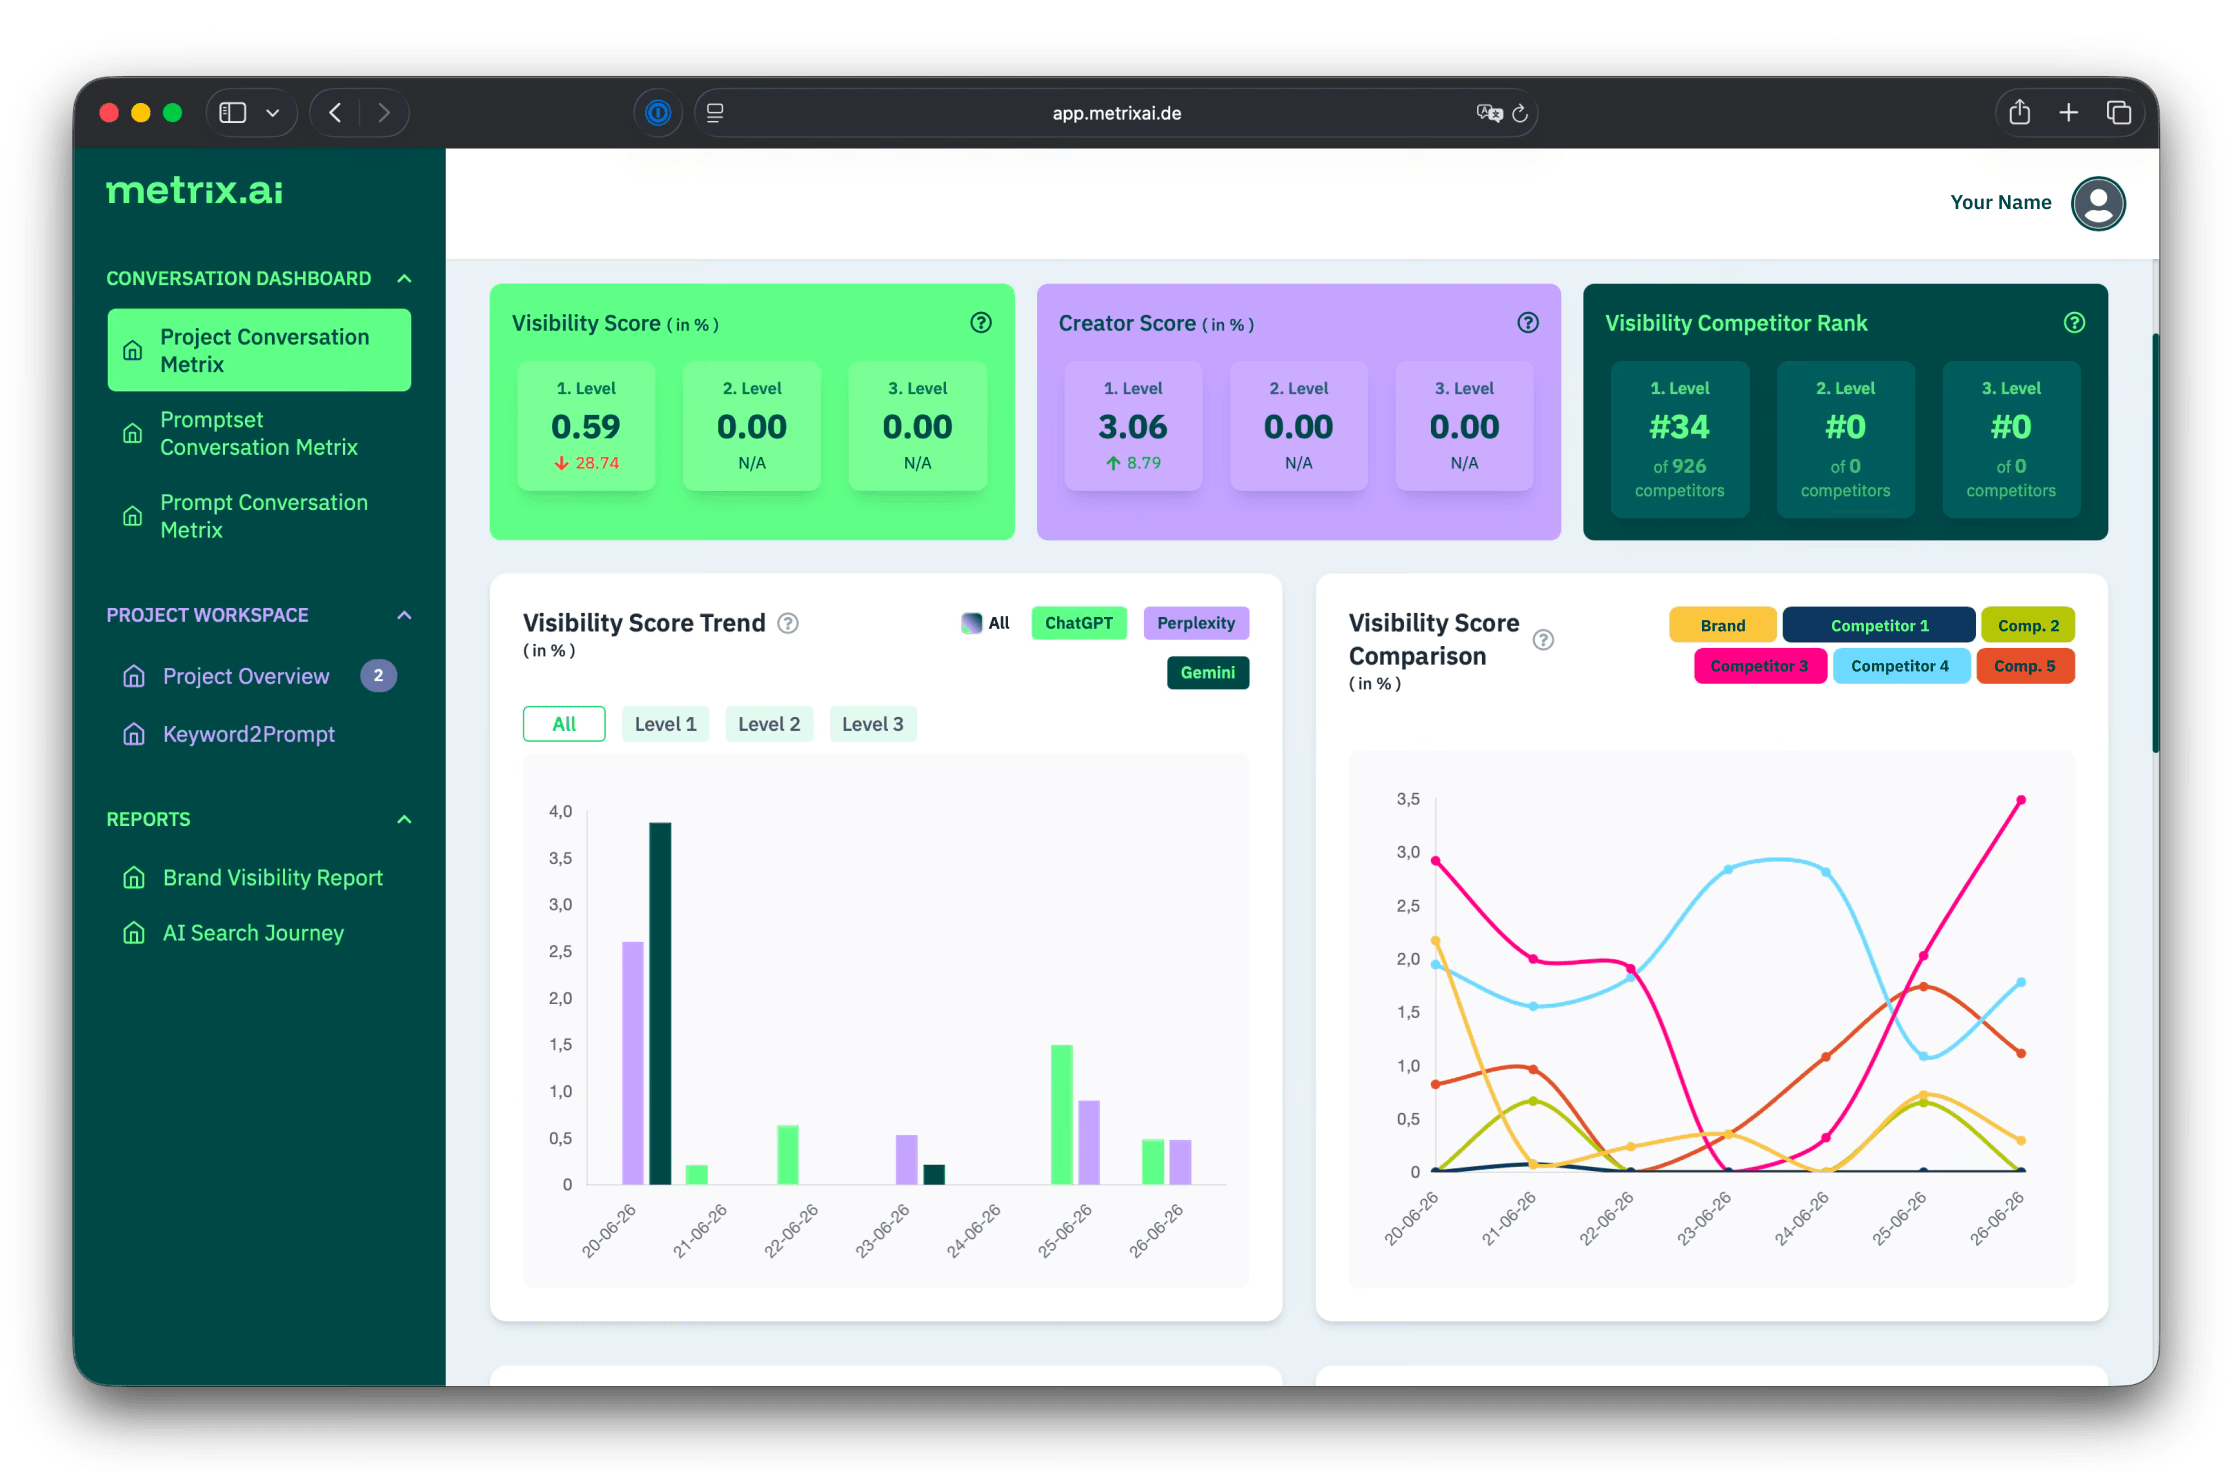Open the user profile avatar

pos(2098,203)
